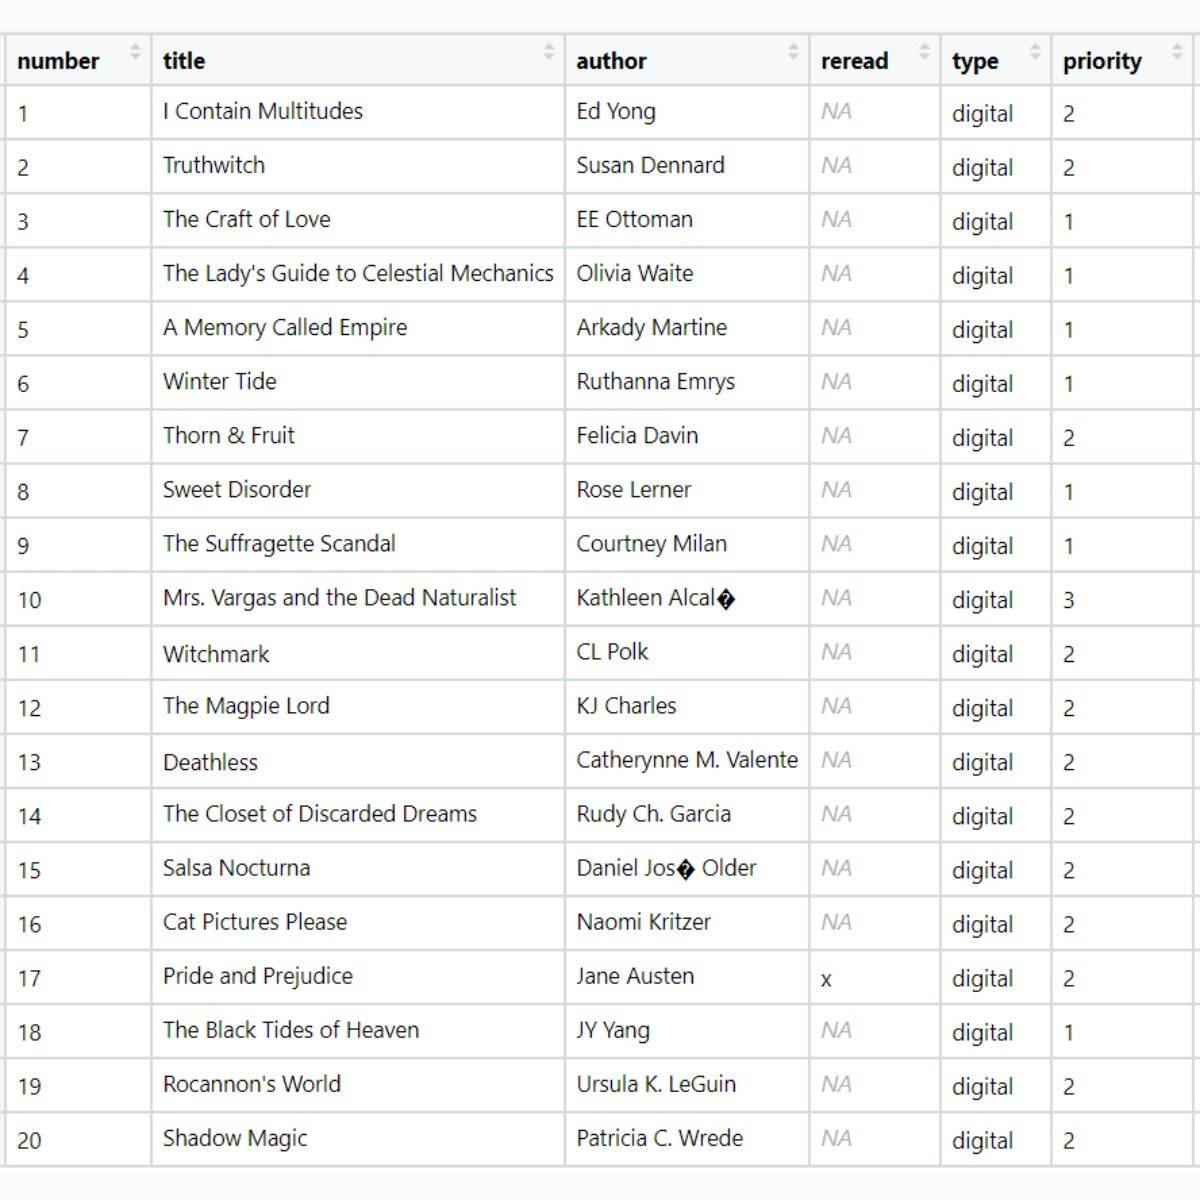Select the 'Mrs. Vargas and the Dead Naturalist' title
Image resolution: width=1200 pixels, height=1200 pixels.
[x=339, y=598]
